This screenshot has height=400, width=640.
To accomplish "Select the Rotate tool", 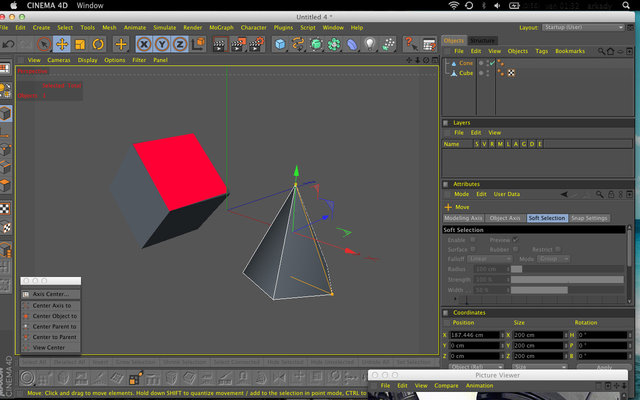I will [98, 44].
